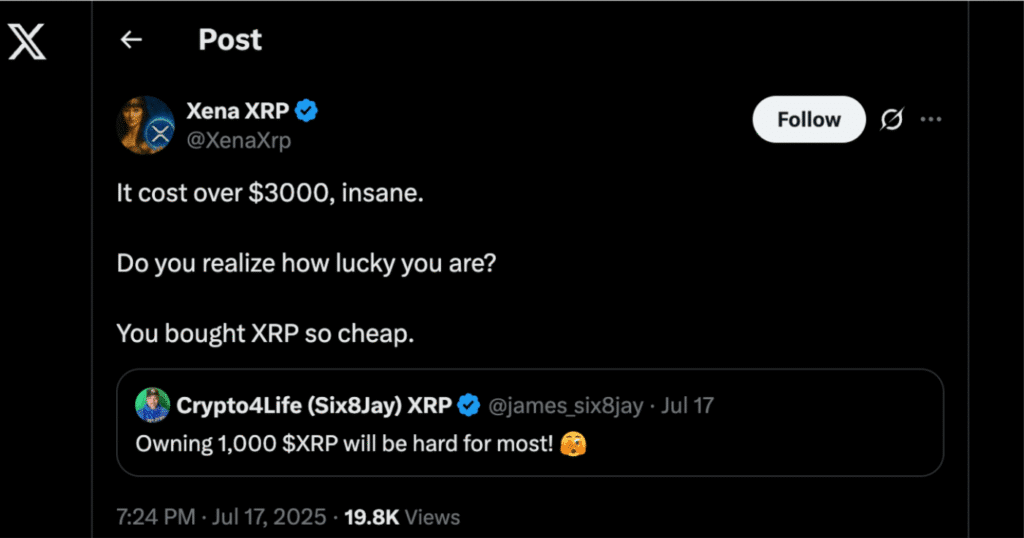Image resolution: width=1024 pixels, height=538 pixels.
Task: Open Xena XRP's profile avatar
Action: click(147, 125)
